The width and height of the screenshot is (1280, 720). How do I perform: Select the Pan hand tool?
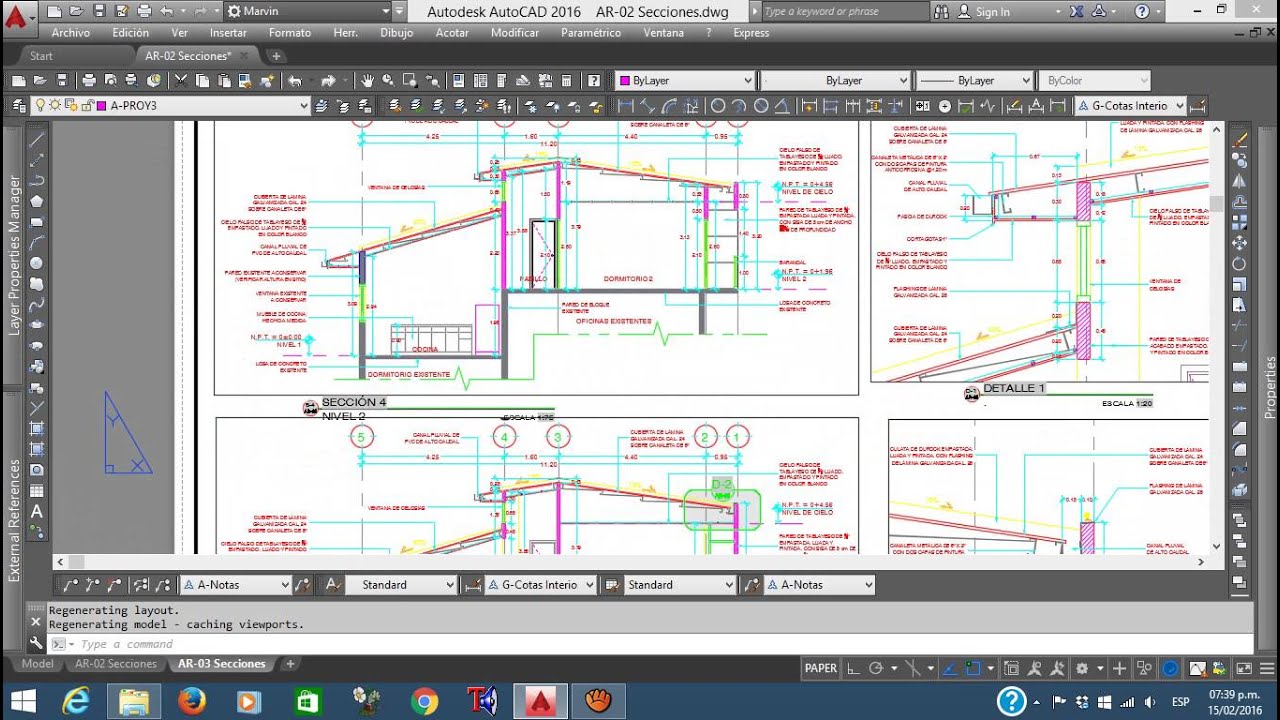coord(367,81)
